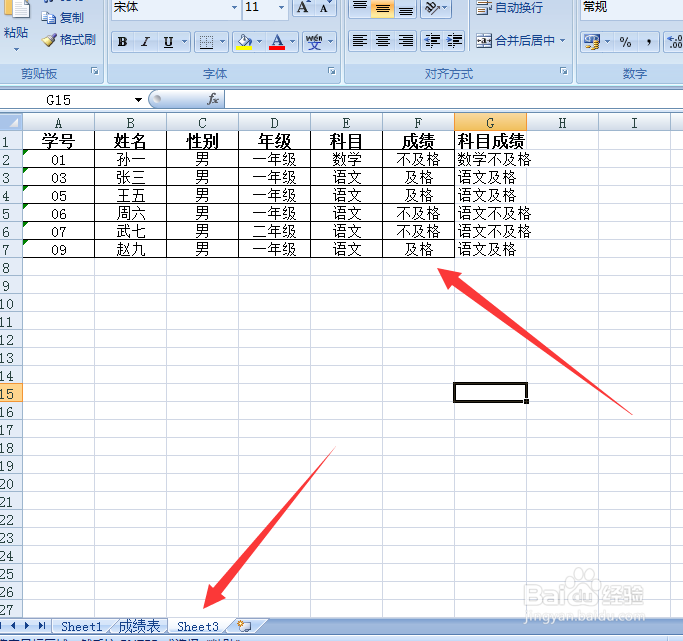683x641 pixels.
Task: Click into the formula bar
Action: pyautogui.click(x=453, y=100)
